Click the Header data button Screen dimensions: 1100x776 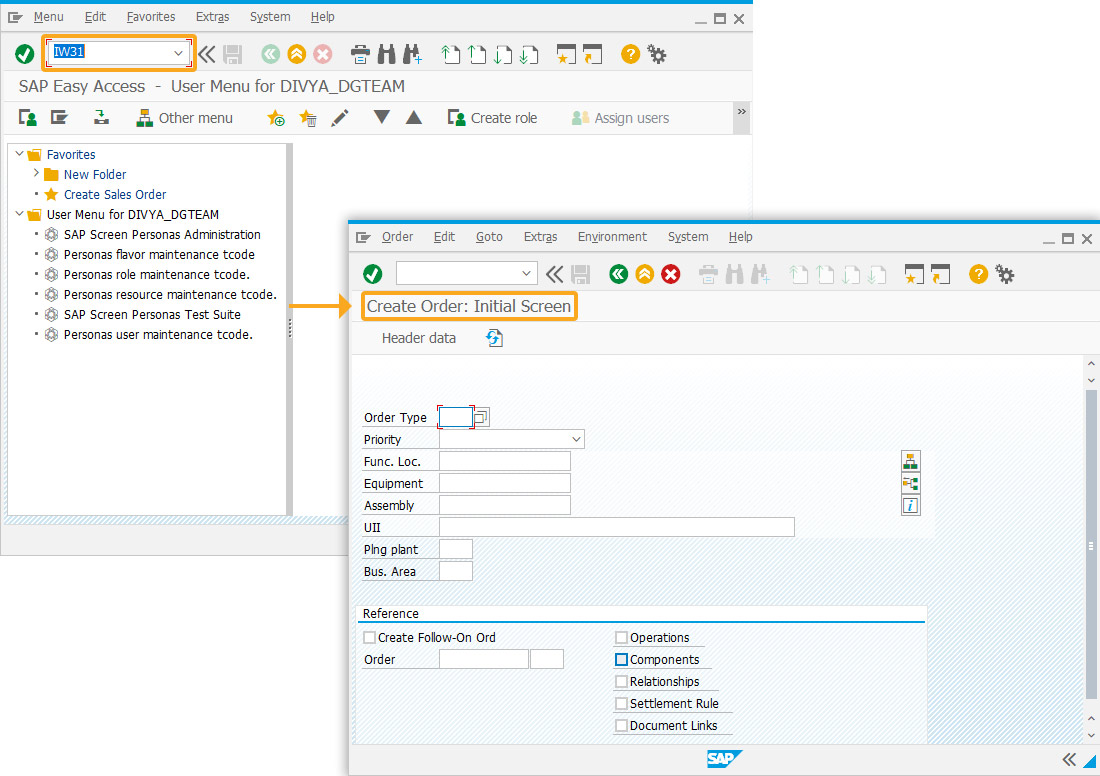click(419, 338)
